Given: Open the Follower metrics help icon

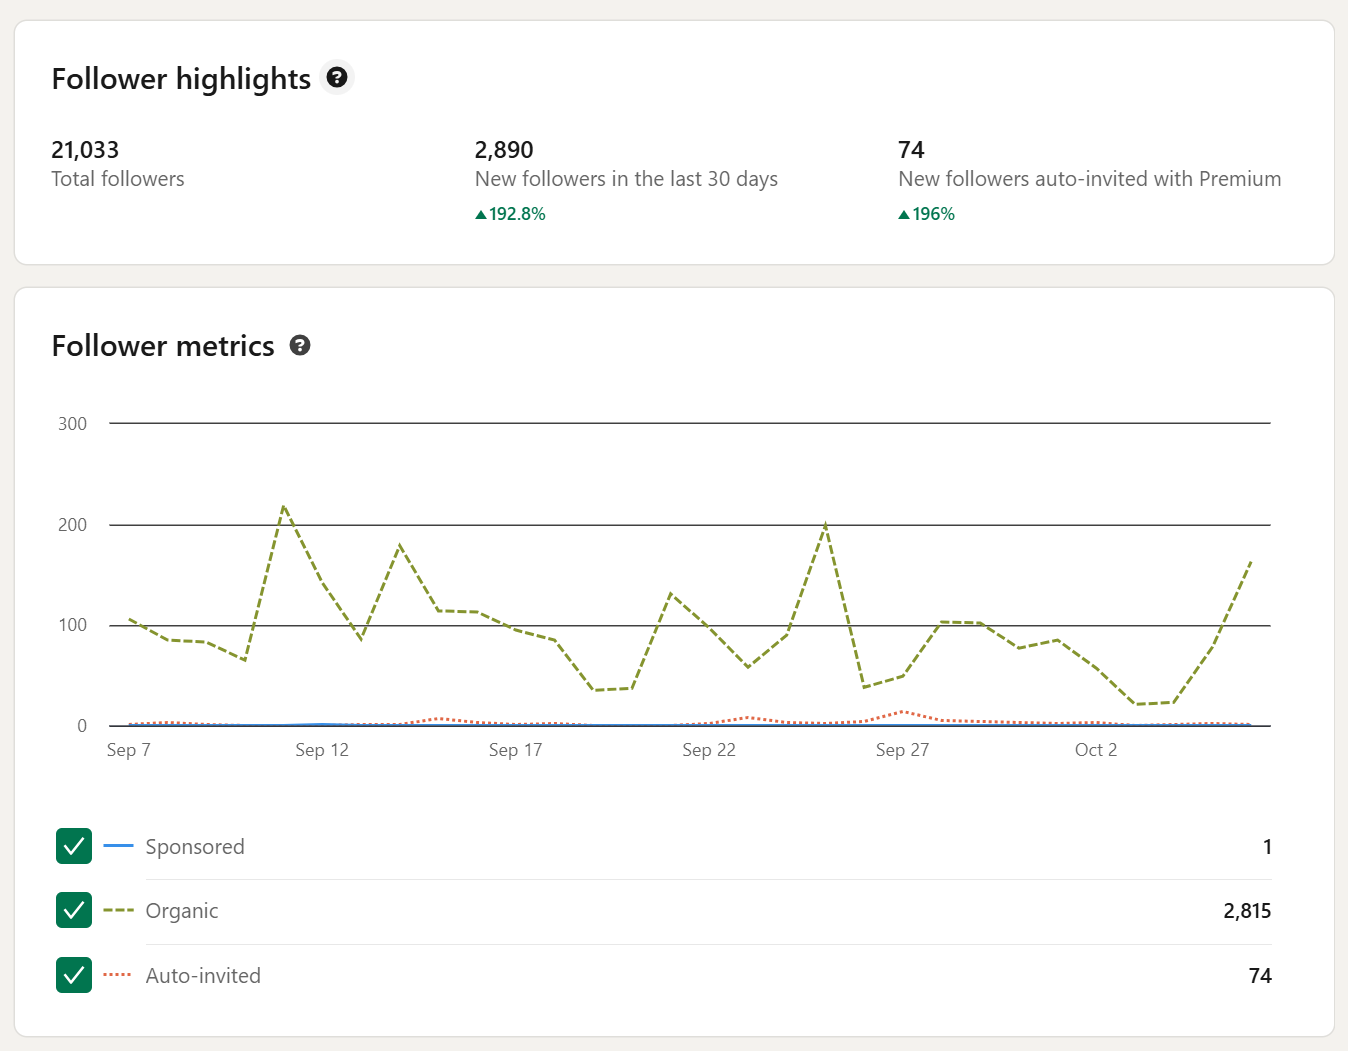Looking at the screenshot, I should (x=300, y=345).
